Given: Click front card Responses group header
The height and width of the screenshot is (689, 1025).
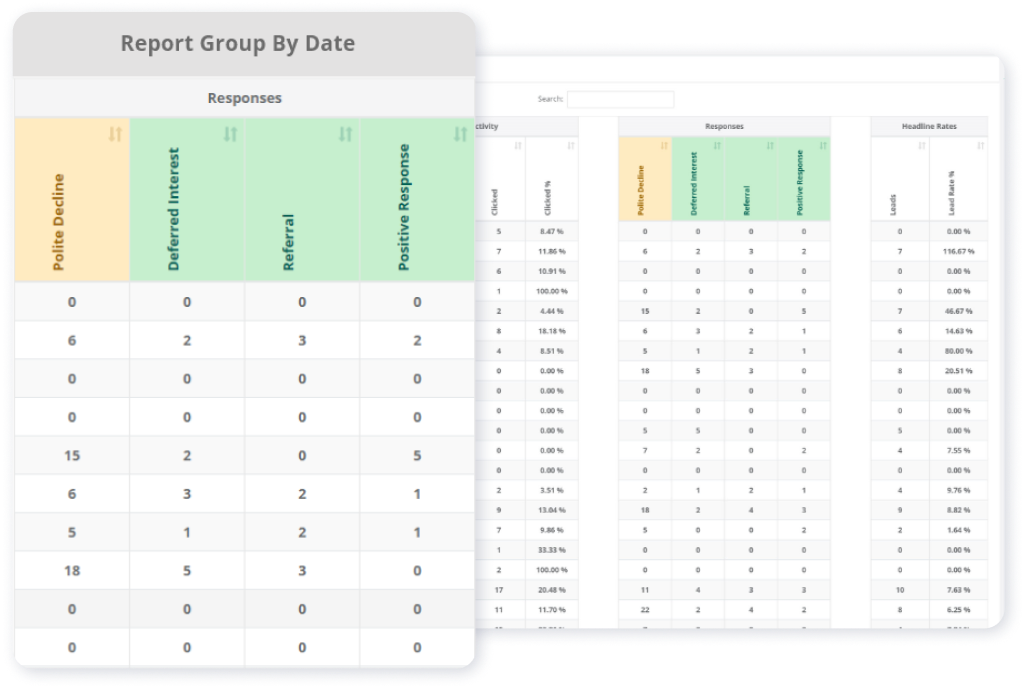Looking at the screenshot, I should pos(244,98).
